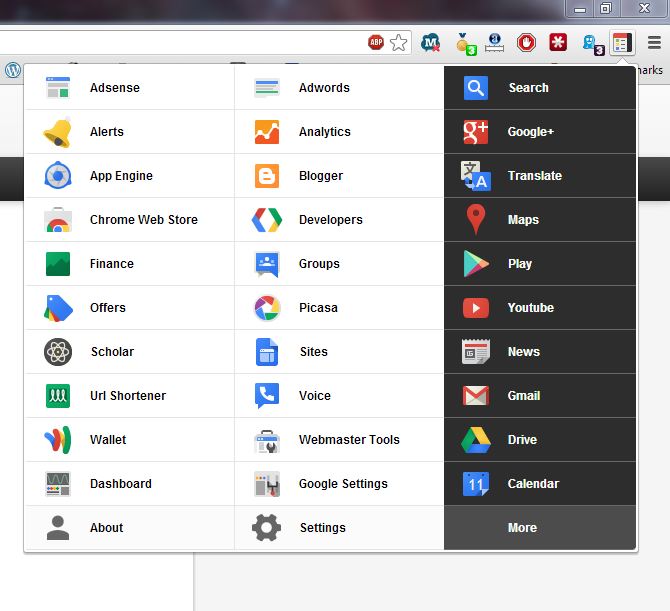Open the red asterisk LastPass extension
Image resolution: width=670 pixels, height=611 pixels.
(558, 42)
